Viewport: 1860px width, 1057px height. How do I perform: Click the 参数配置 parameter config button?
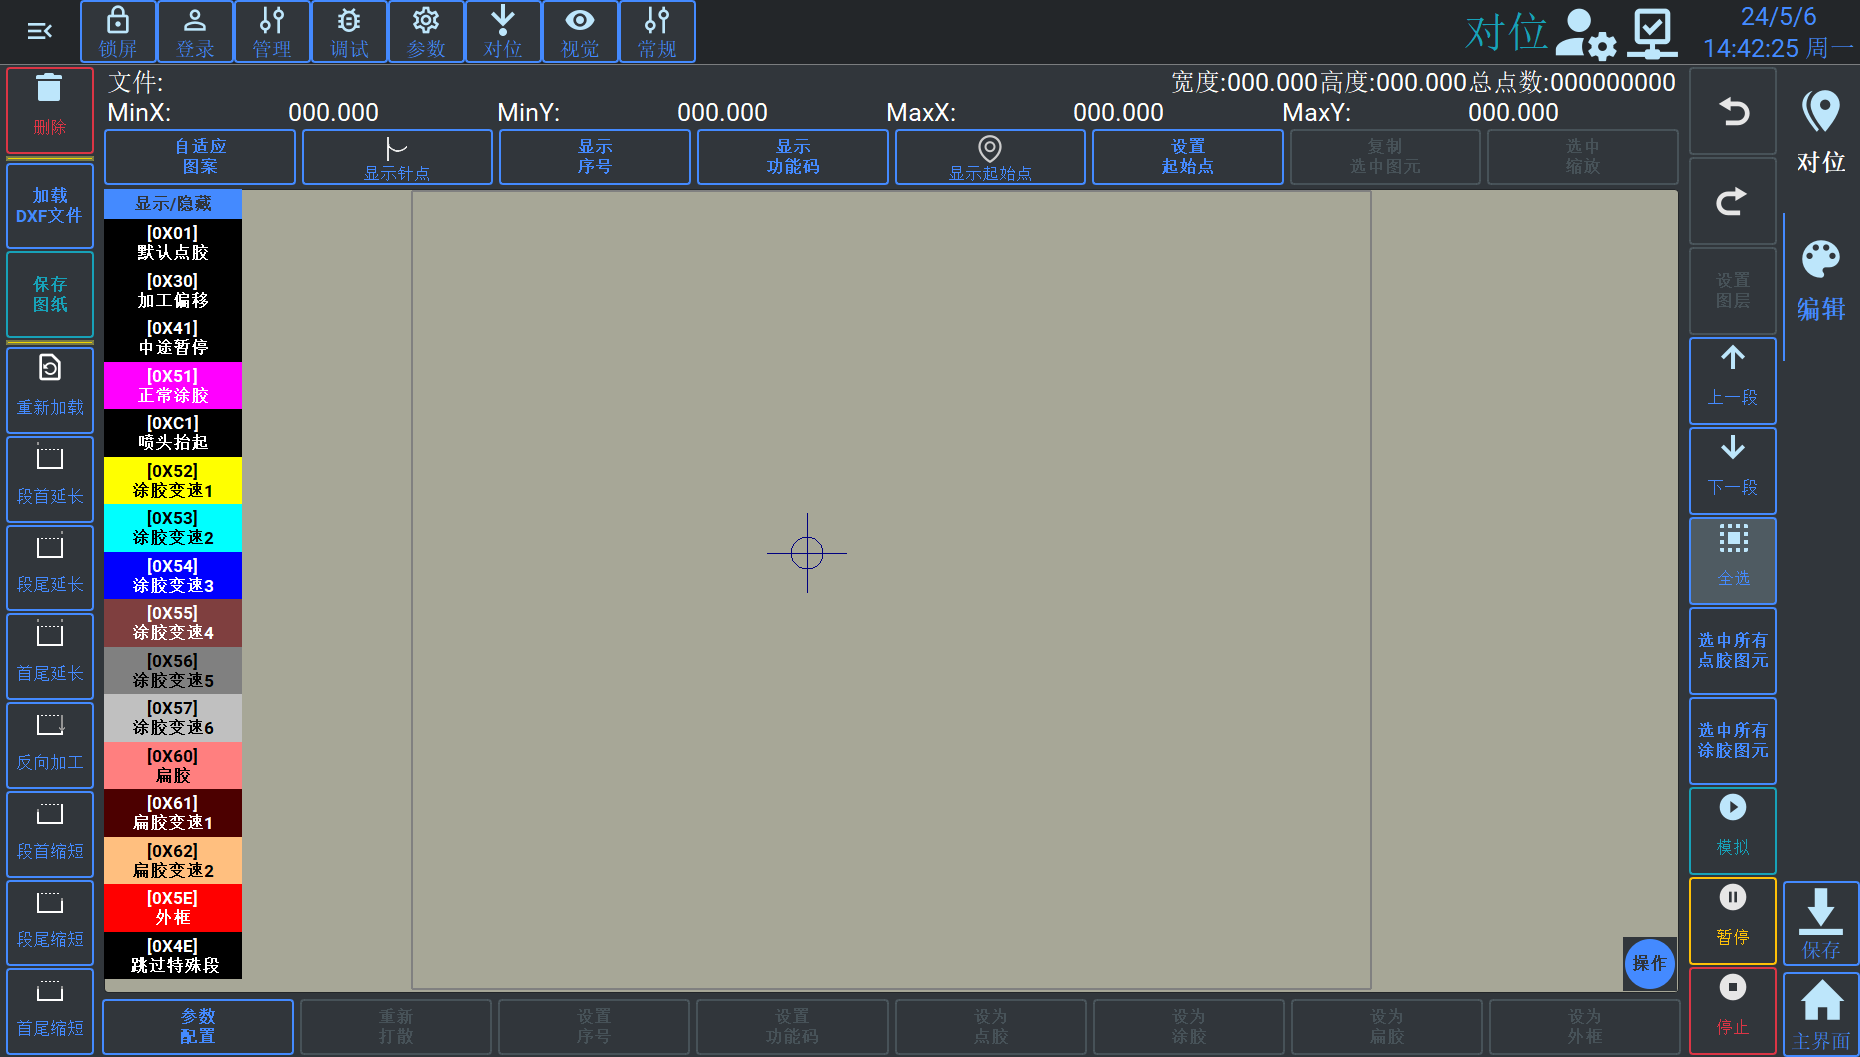point(198,1026)
